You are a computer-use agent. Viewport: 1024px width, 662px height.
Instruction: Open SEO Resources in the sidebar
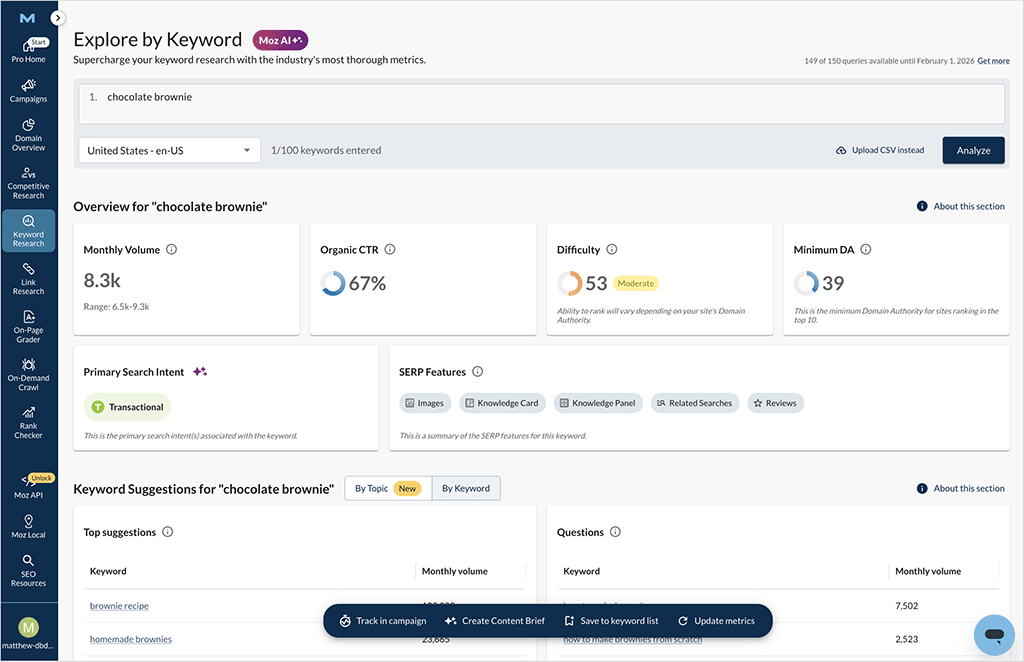pyautogui.click(x=29, y=572)
